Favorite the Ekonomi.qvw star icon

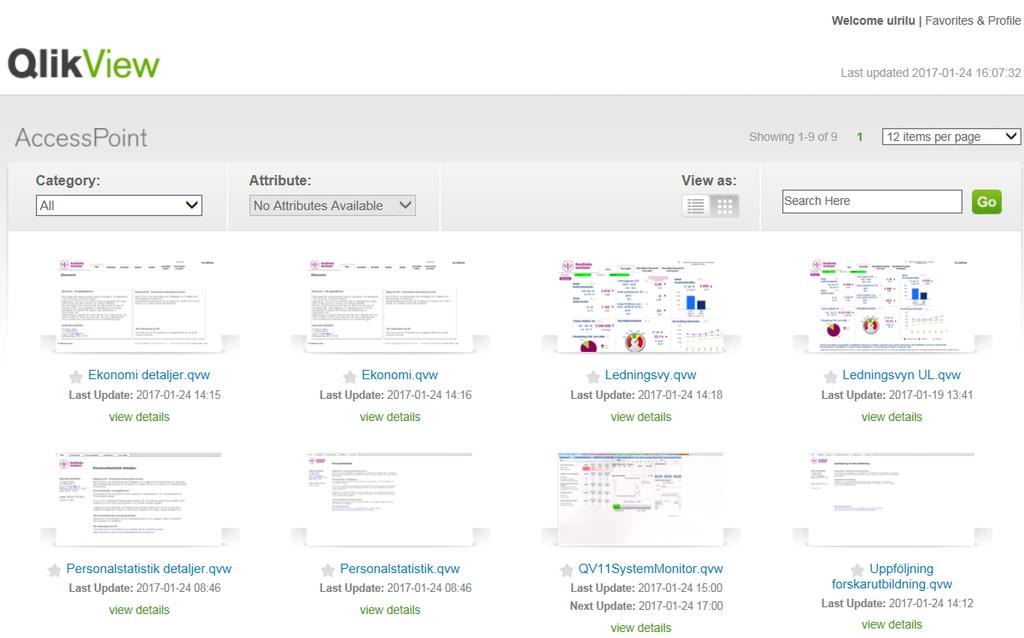tap(349, 376)
